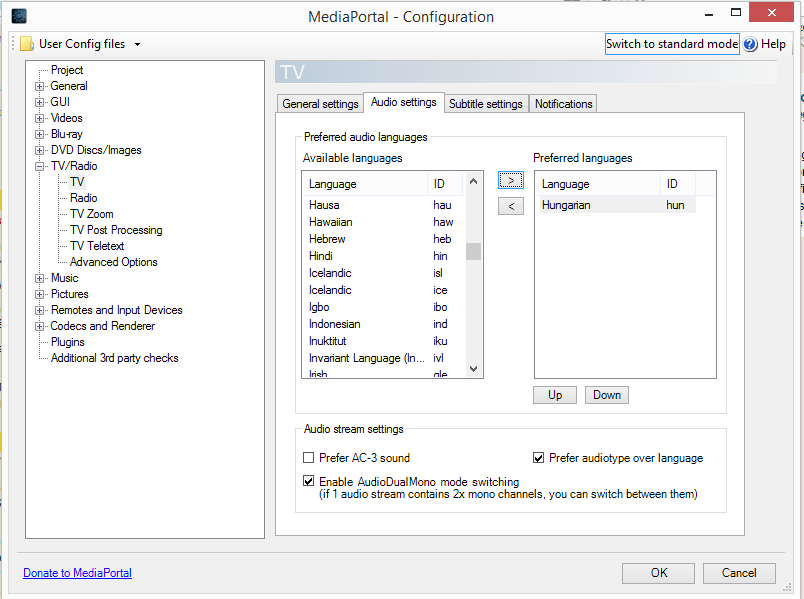This screenshot has height=599, width=804.
Task: Sort available list by Language header
Action: [x=365, y=184]
